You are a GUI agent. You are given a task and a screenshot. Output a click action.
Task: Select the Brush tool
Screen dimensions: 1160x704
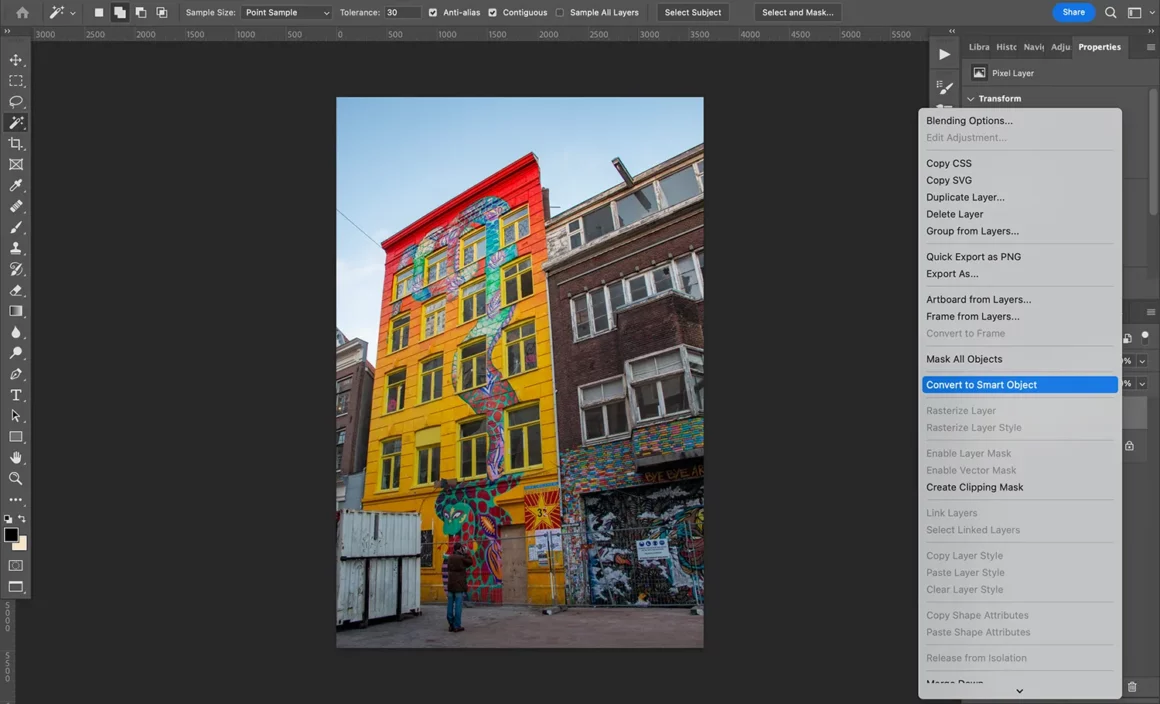click(16, 227)
